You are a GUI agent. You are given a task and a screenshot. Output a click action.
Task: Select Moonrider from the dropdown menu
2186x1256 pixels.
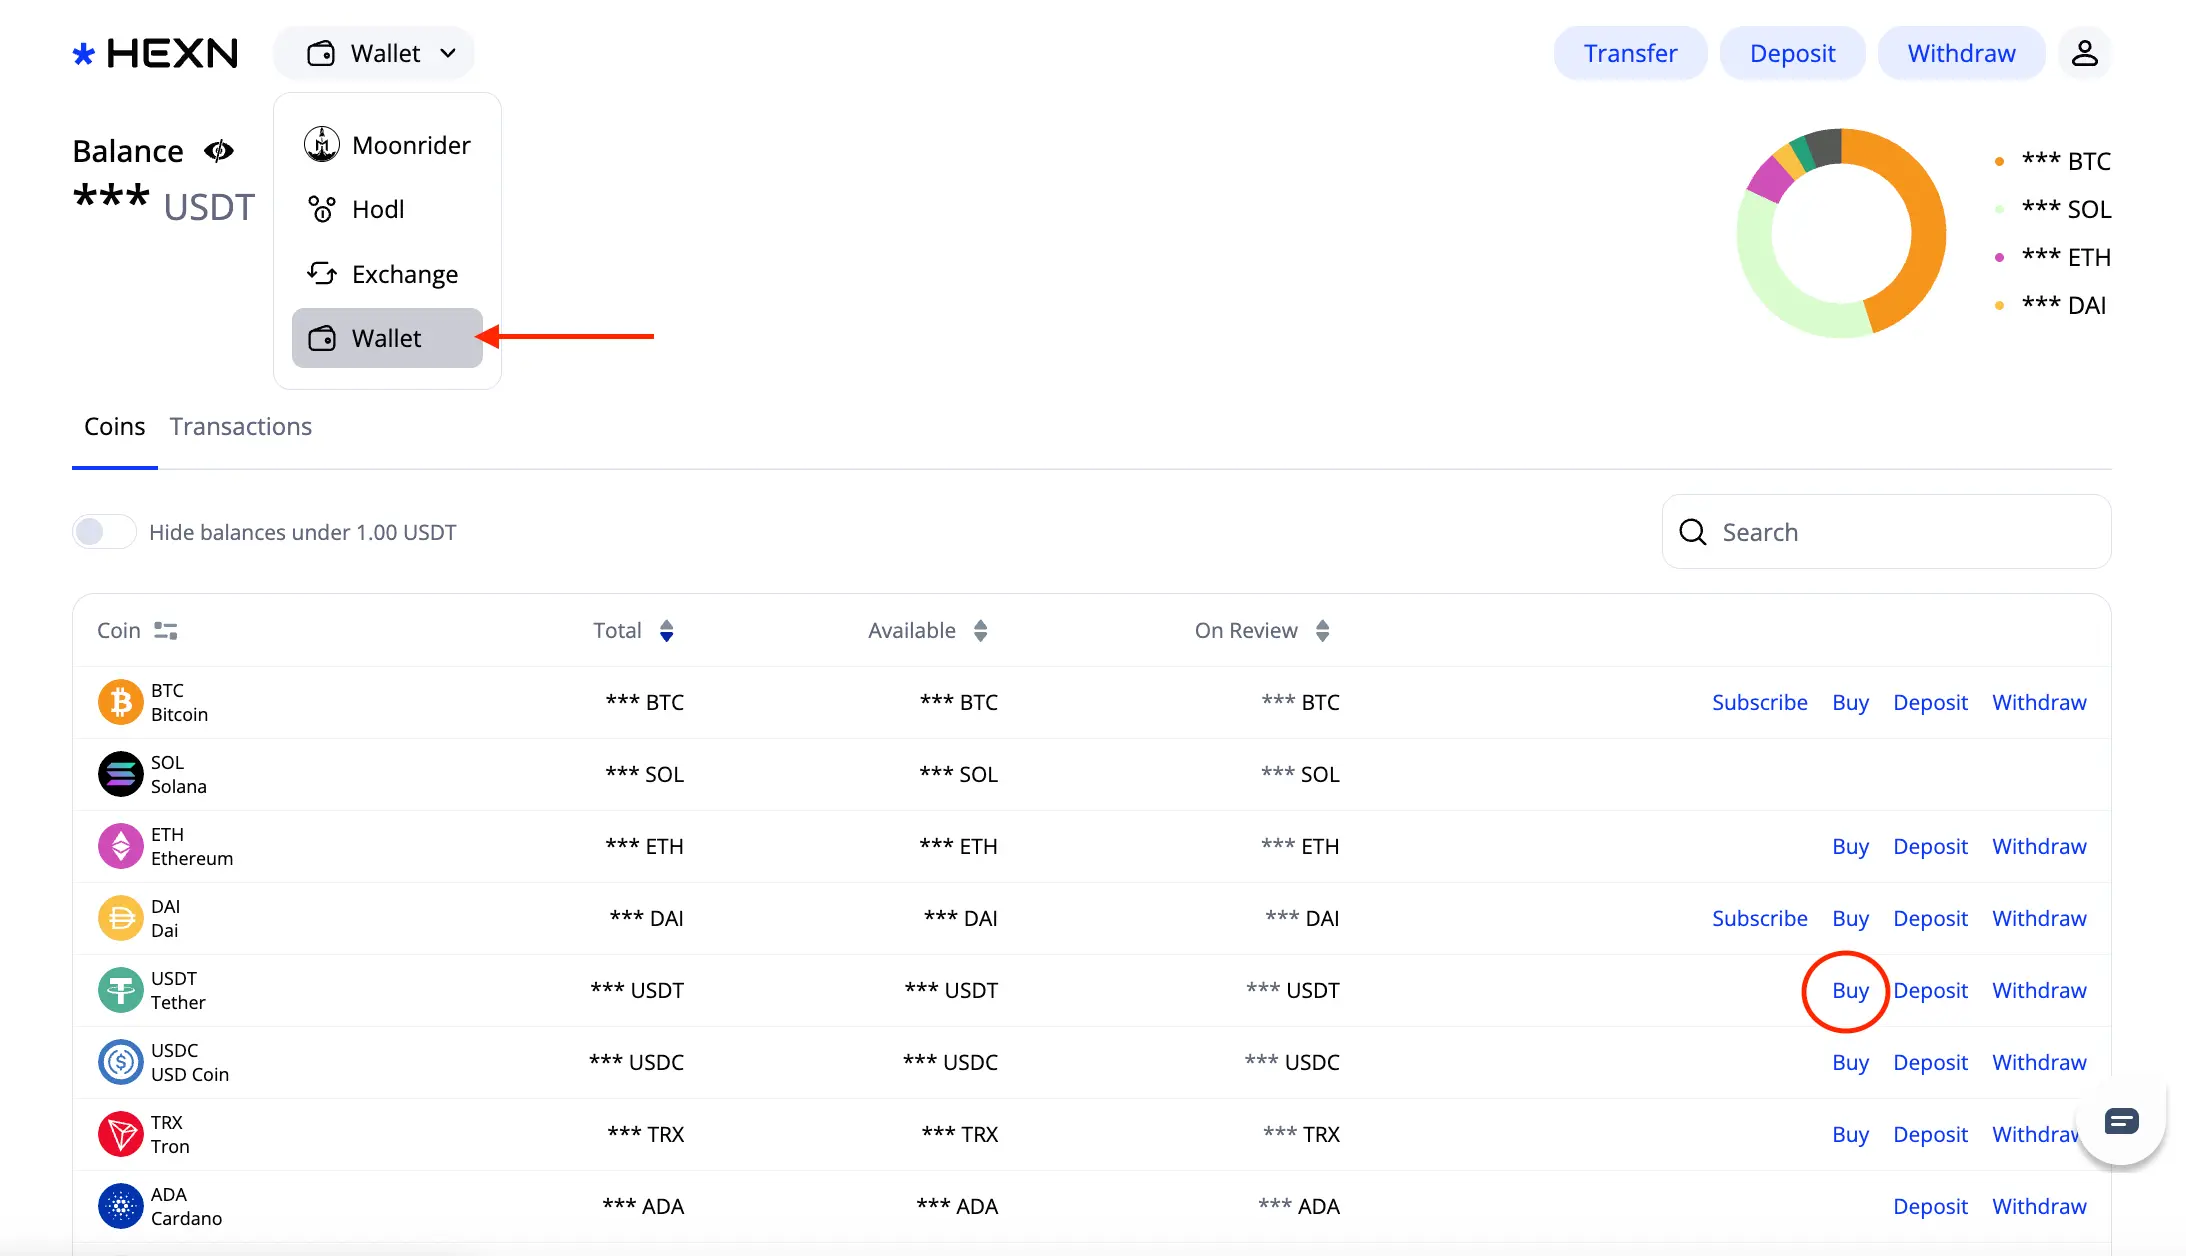coord(387,145)
